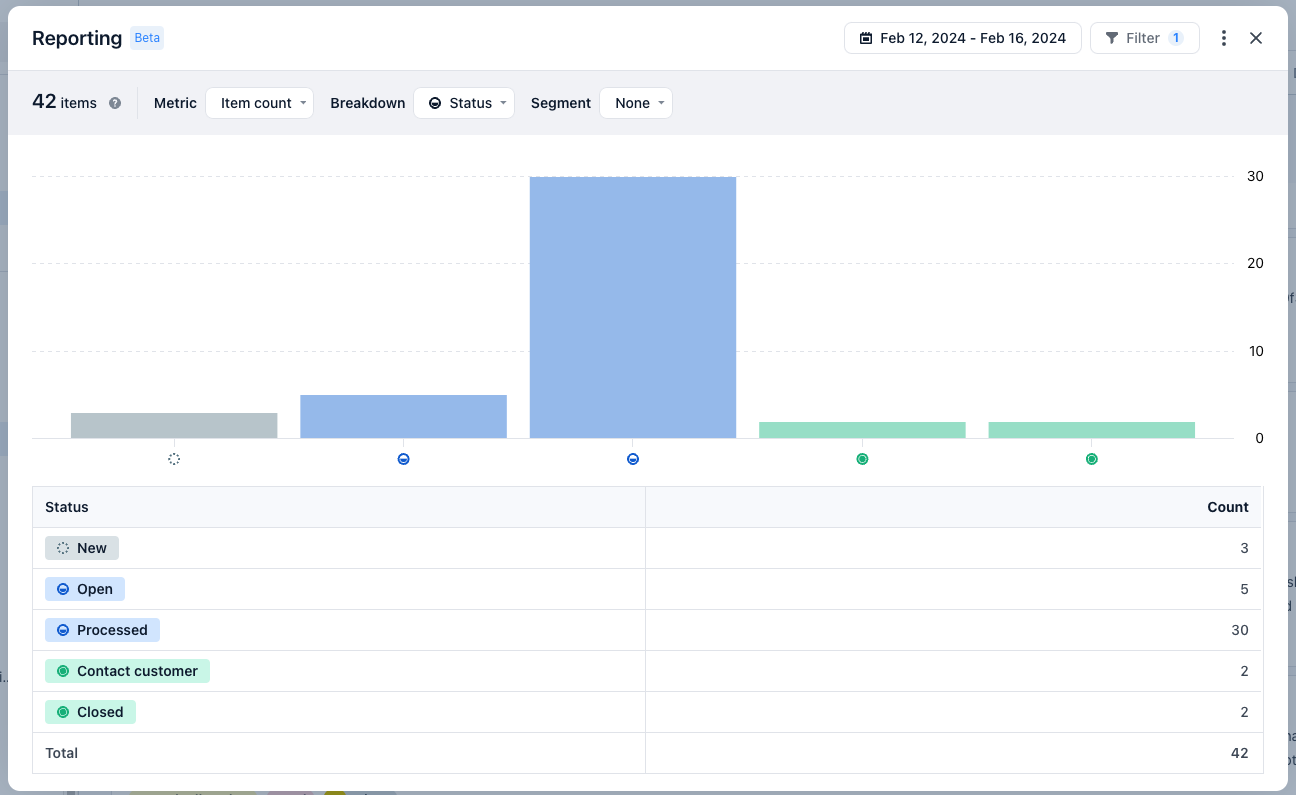Viewport: 1296px width, 795px height.
Task: Click the gray New bar in the chart
Action: (x=174, y=425)
